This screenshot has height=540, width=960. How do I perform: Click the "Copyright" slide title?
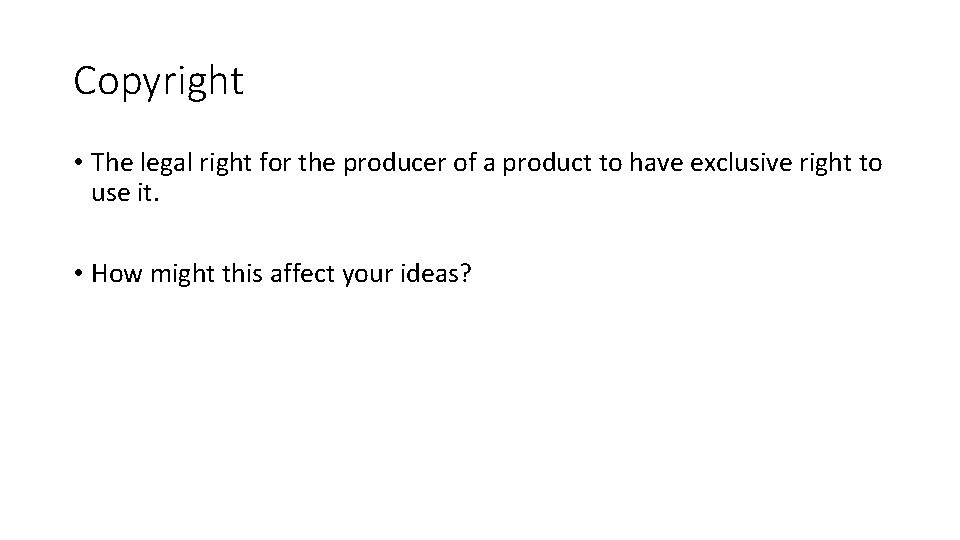click(159, 81)
